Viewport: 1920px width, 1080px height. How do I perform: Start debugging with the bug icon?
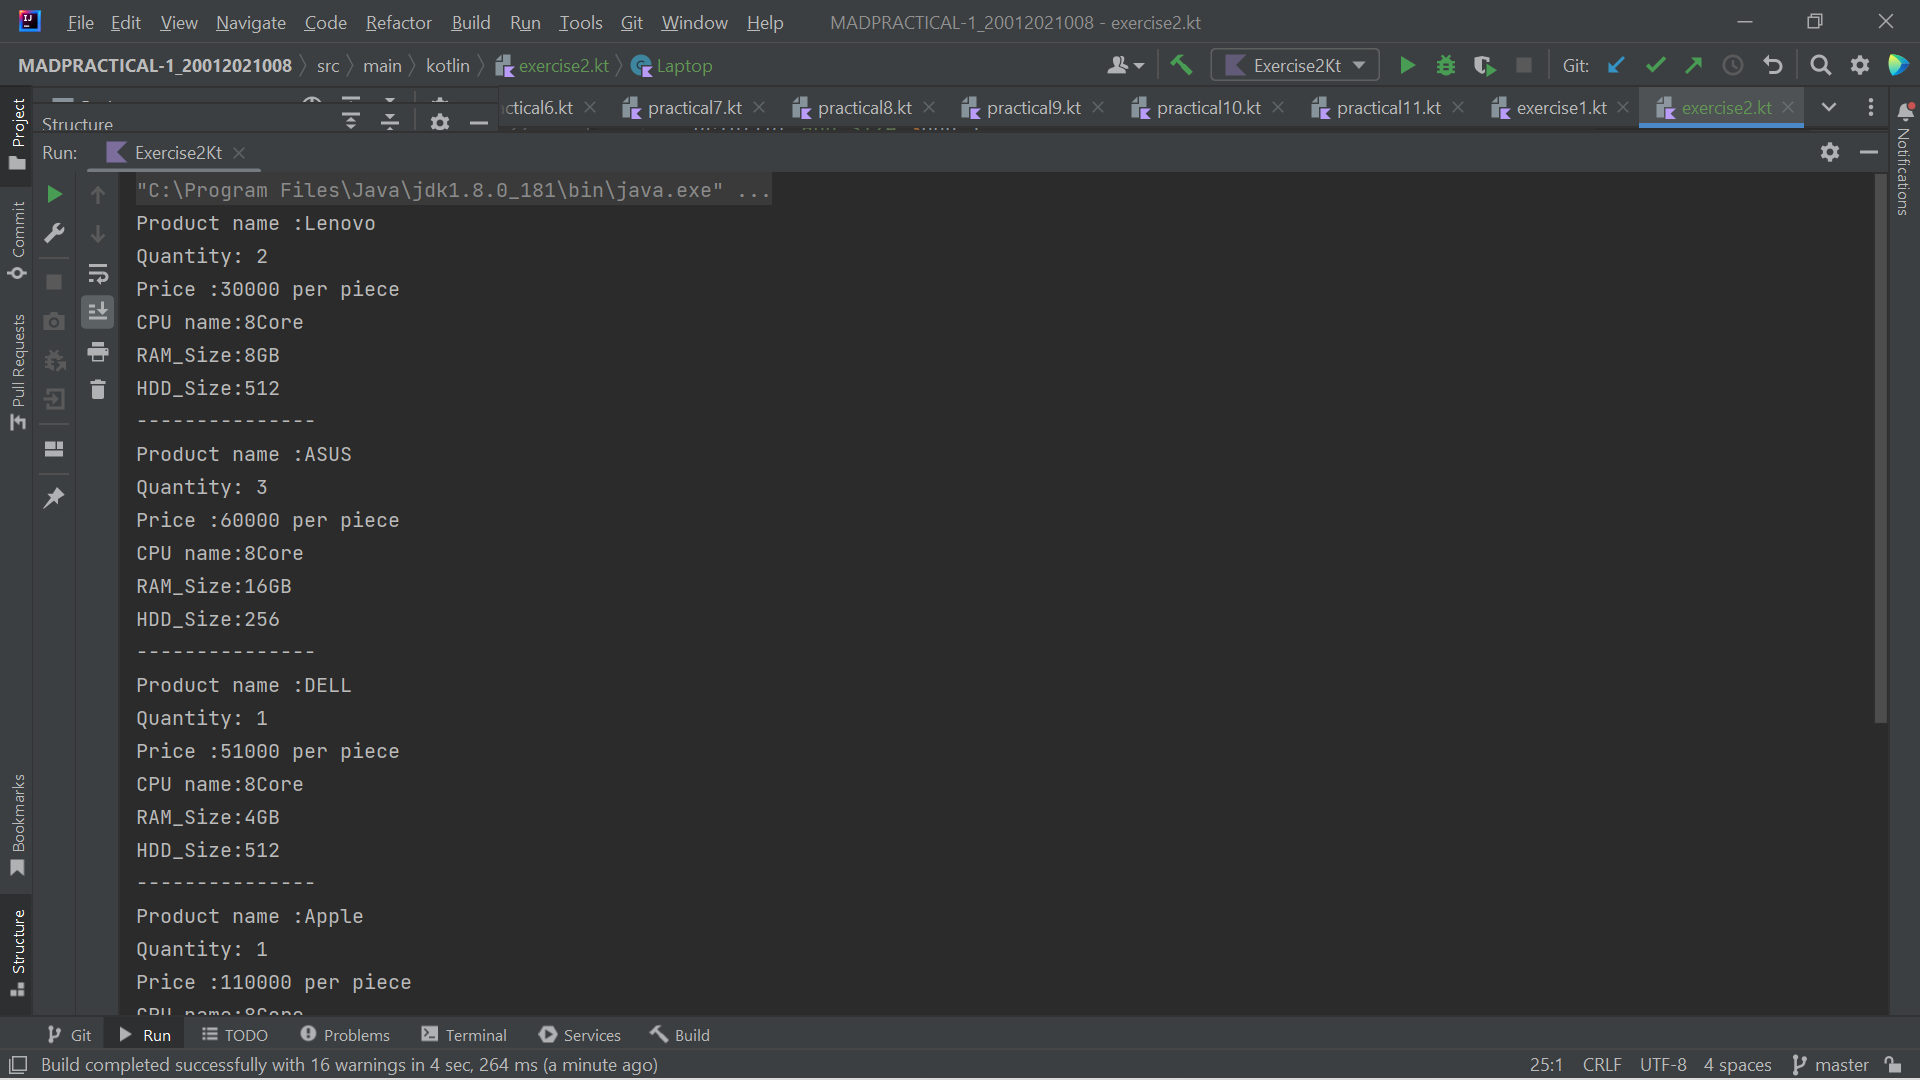click(1445, 66)
